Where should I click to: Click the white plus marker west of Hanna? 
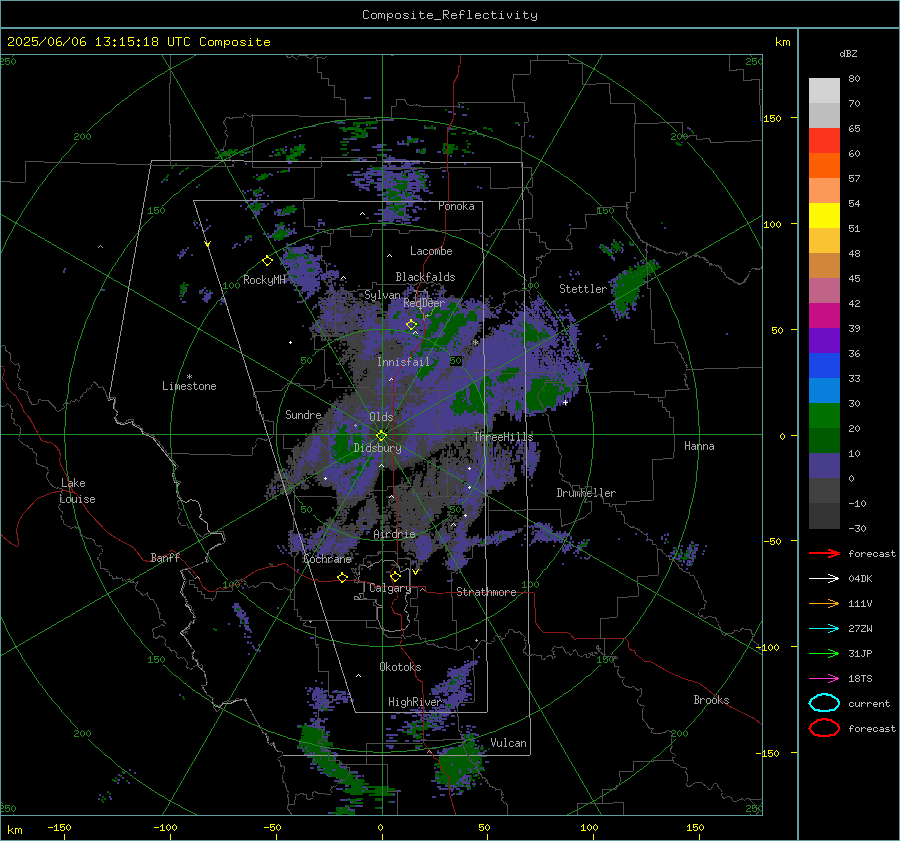click(x=565, y=402)
